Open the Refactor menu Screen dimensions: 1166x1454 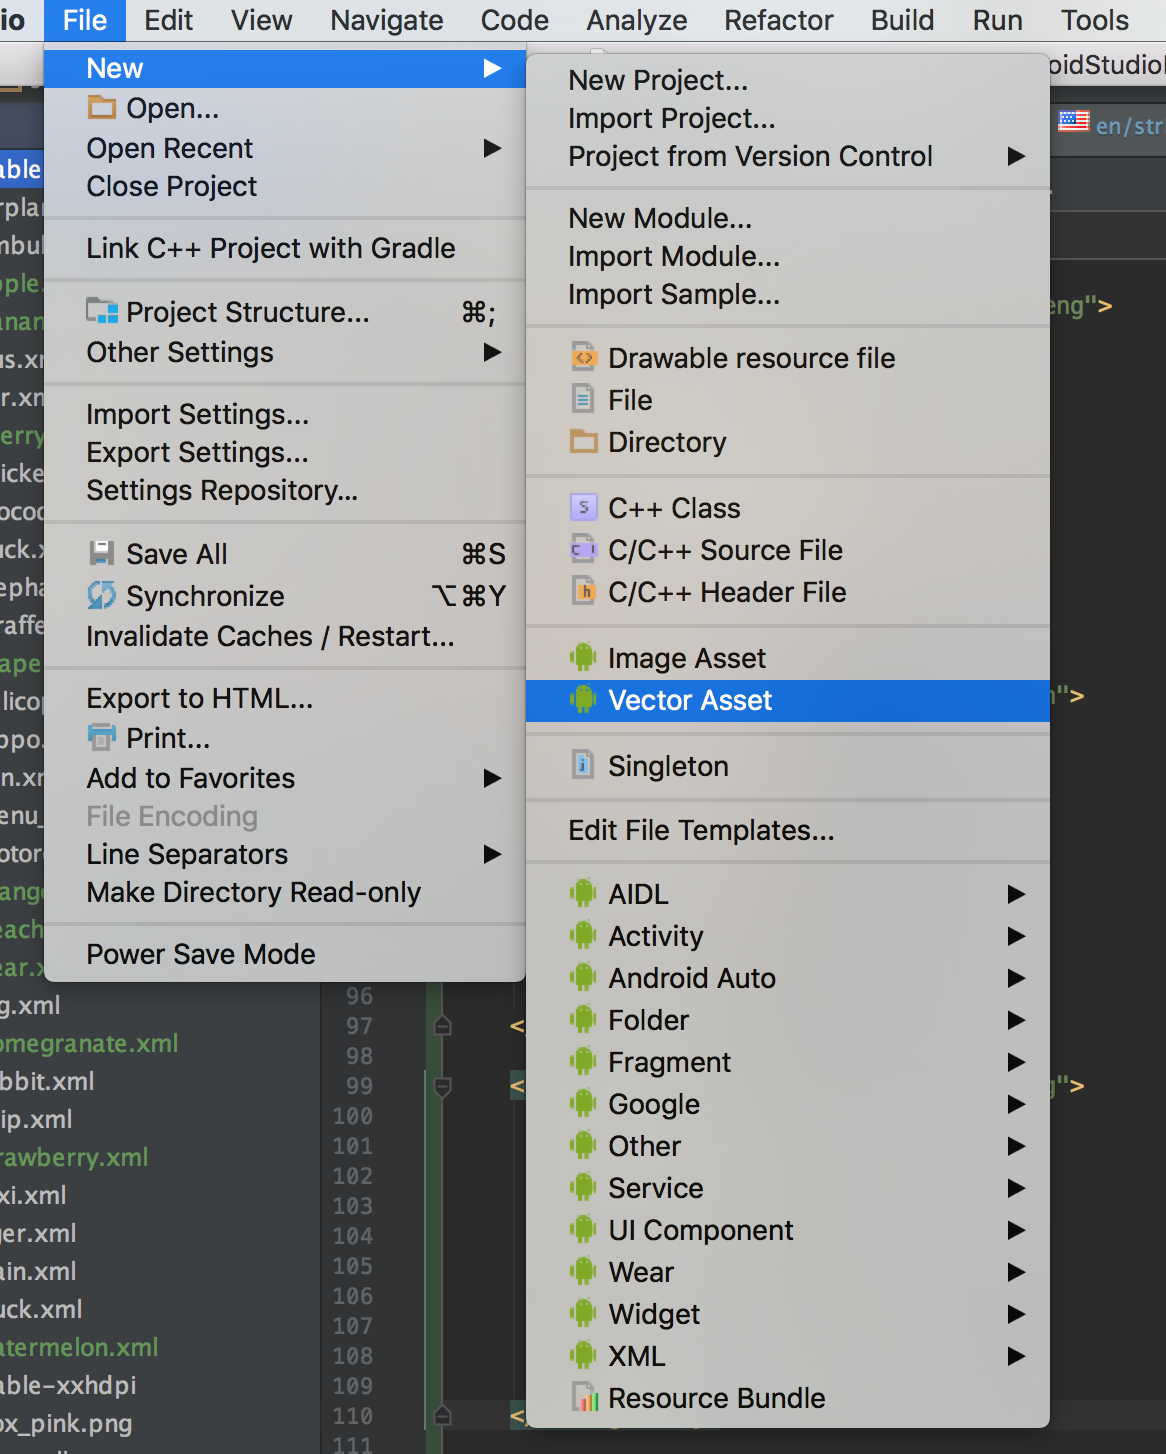(778, 20)
